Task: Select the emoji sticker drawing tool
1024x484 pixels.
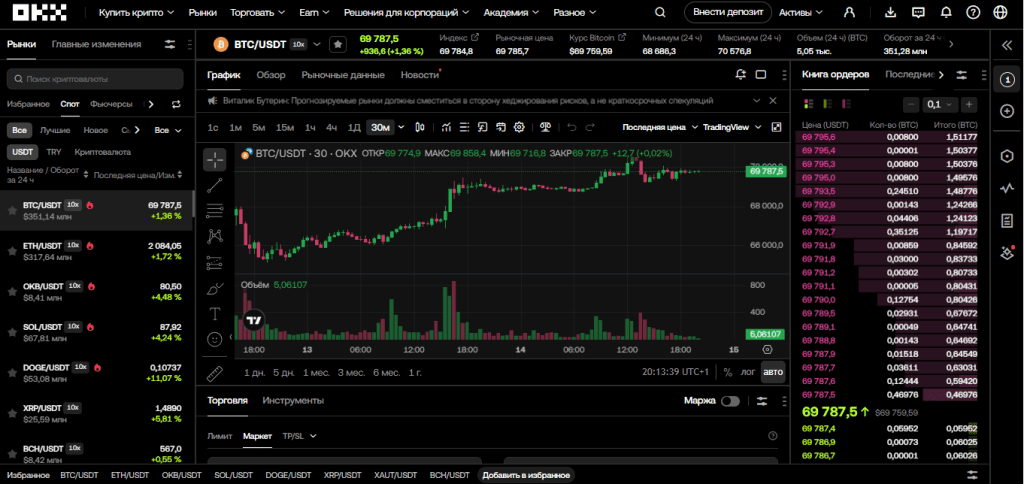Action: click(215, 340)
